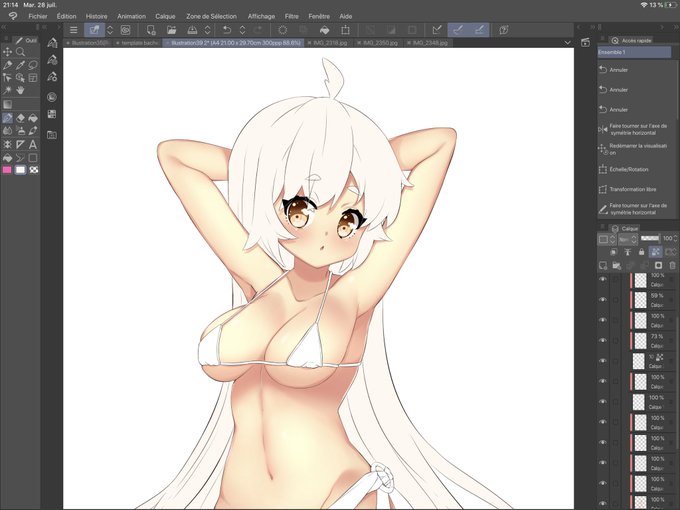The height and width of the screenshot is (510, 680).
Task: Select the Ruler tool
Action: pyautogui.click(x=20, y=144)
